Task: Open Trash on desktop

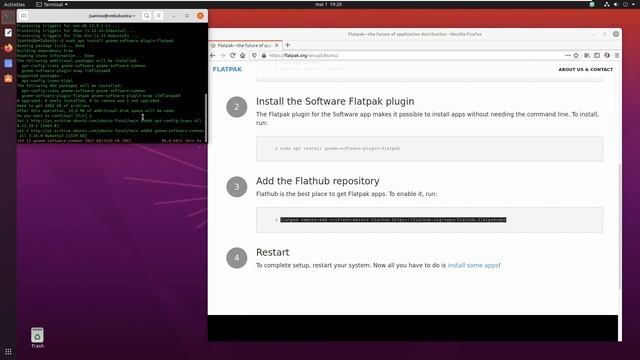Action: [x=37, y=338]
